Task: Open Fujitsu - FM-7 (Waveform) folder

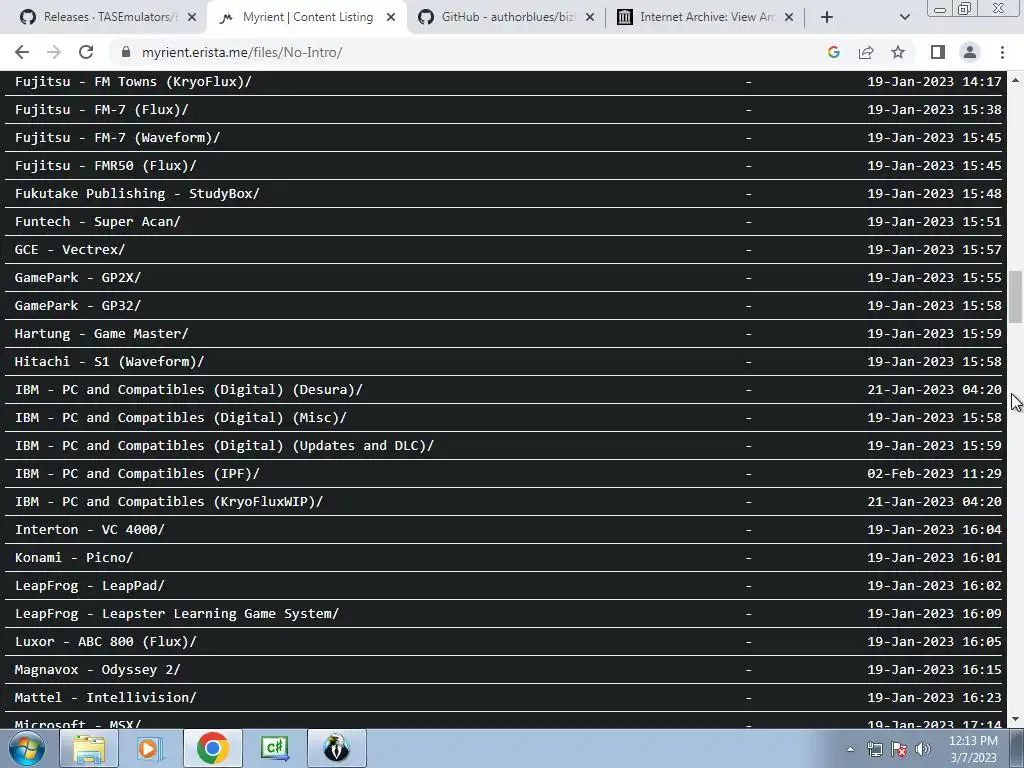Action: [118, 138]
